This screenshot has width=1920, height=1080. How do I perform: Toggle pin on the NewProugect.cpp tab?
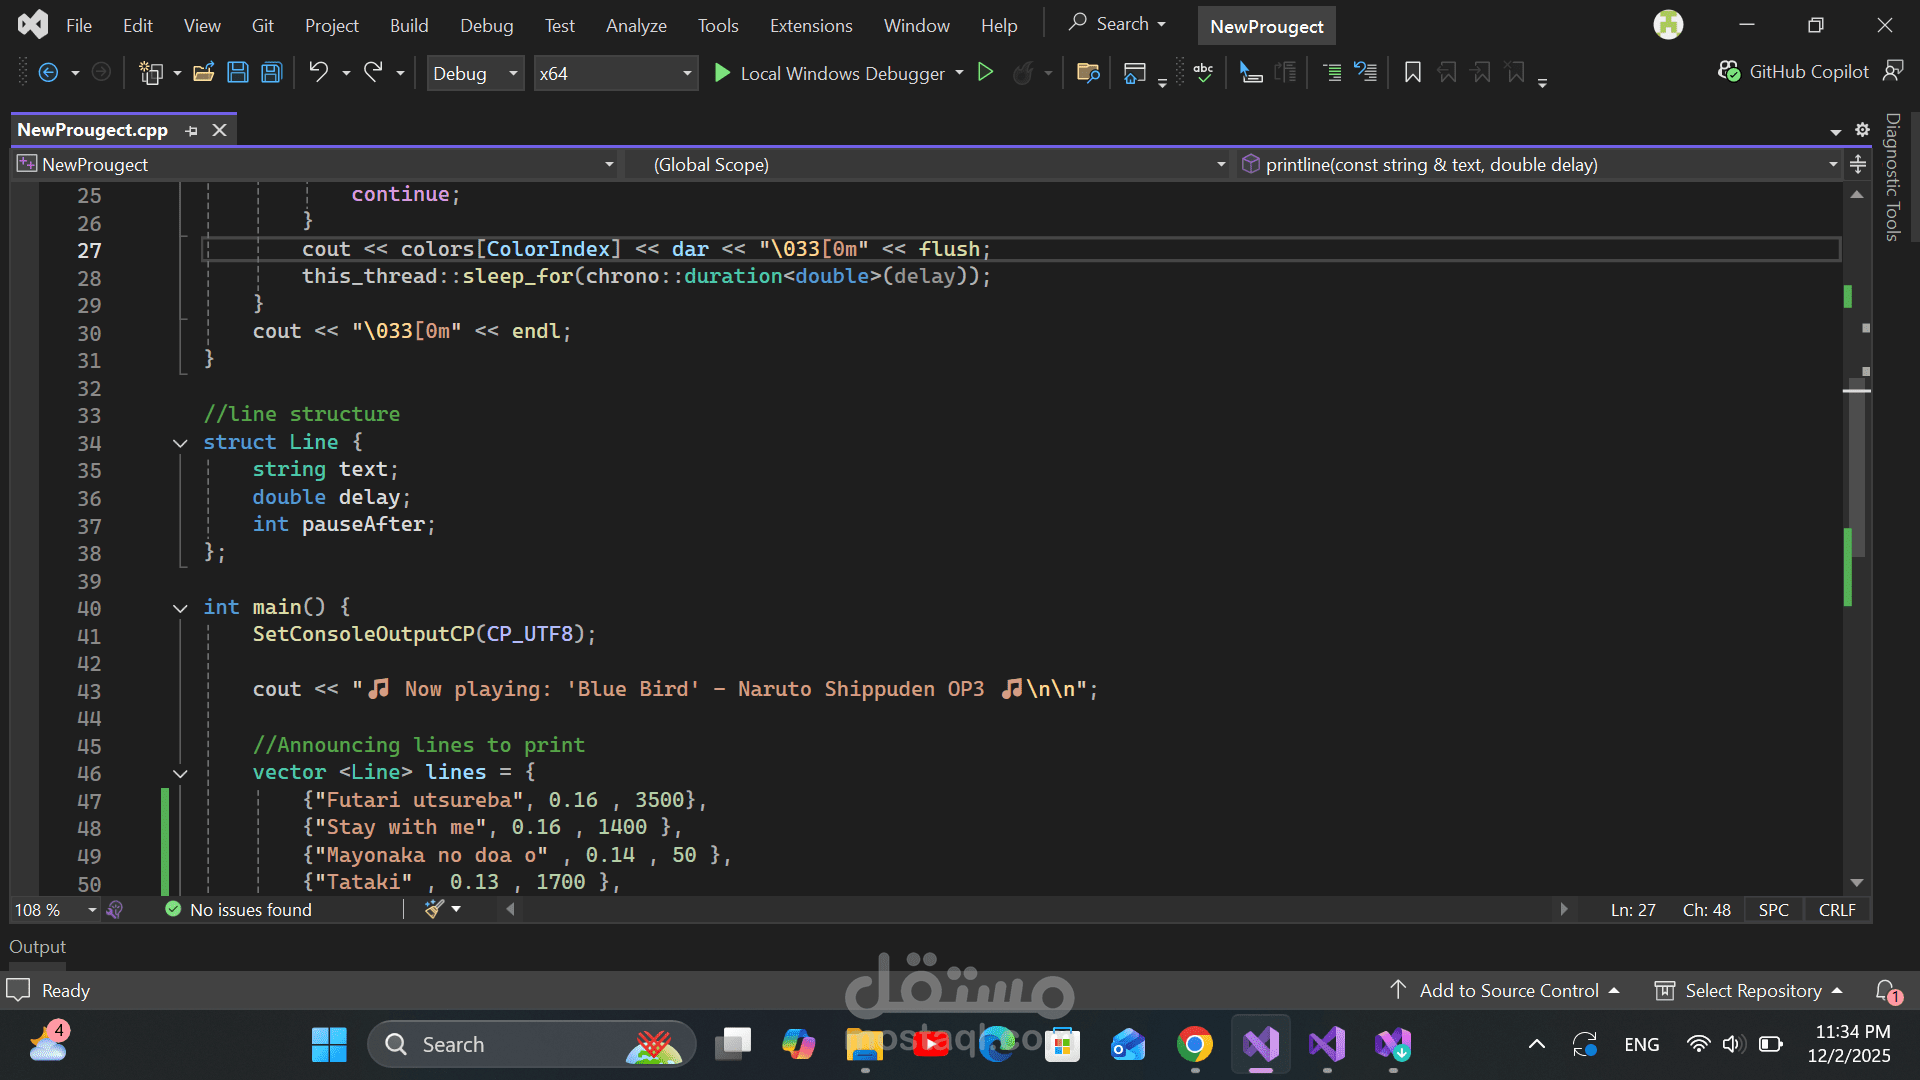(x=192, y=130)
